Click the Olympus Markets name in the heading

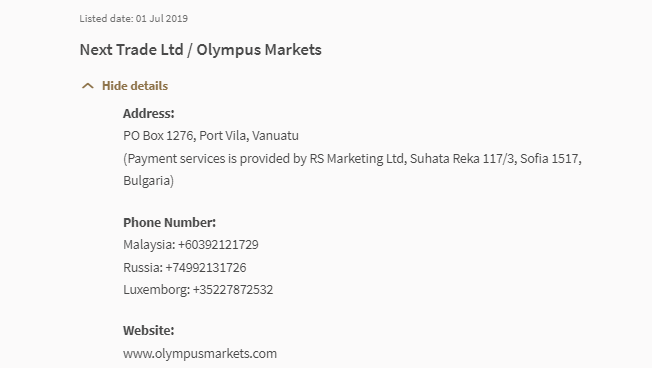tap(259, 50)
